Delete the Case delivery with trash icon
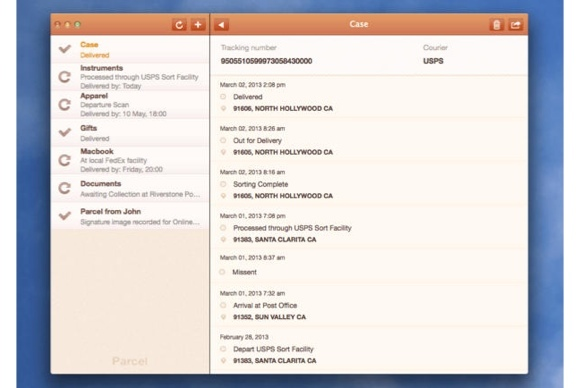Image resolution: width=580 pixels, height=388 pixels. click(496, 25)
